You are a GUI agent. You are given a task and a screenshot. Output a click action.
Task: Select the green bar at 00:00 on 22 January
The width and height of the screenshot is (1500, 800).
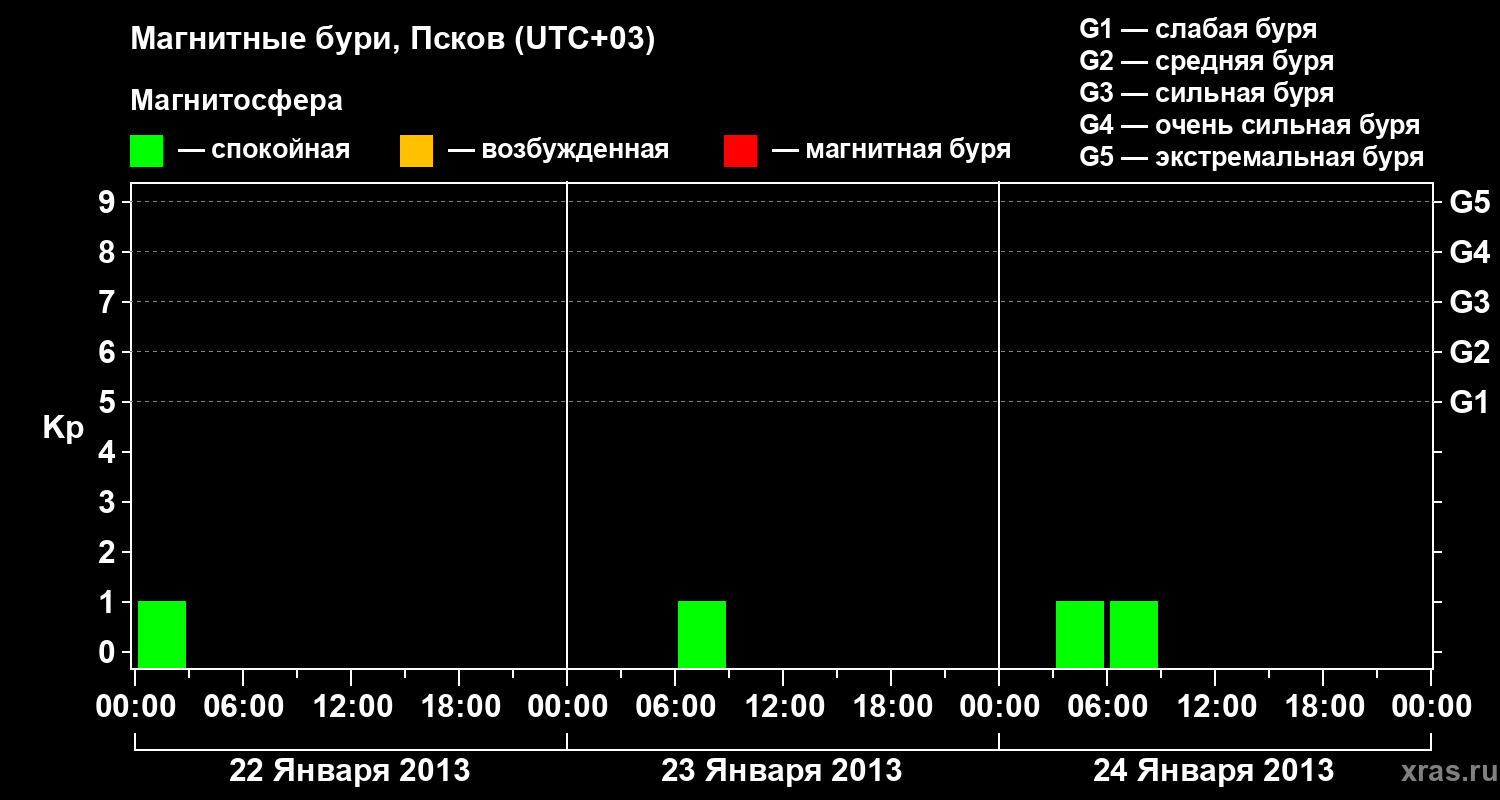click(162, 634)
